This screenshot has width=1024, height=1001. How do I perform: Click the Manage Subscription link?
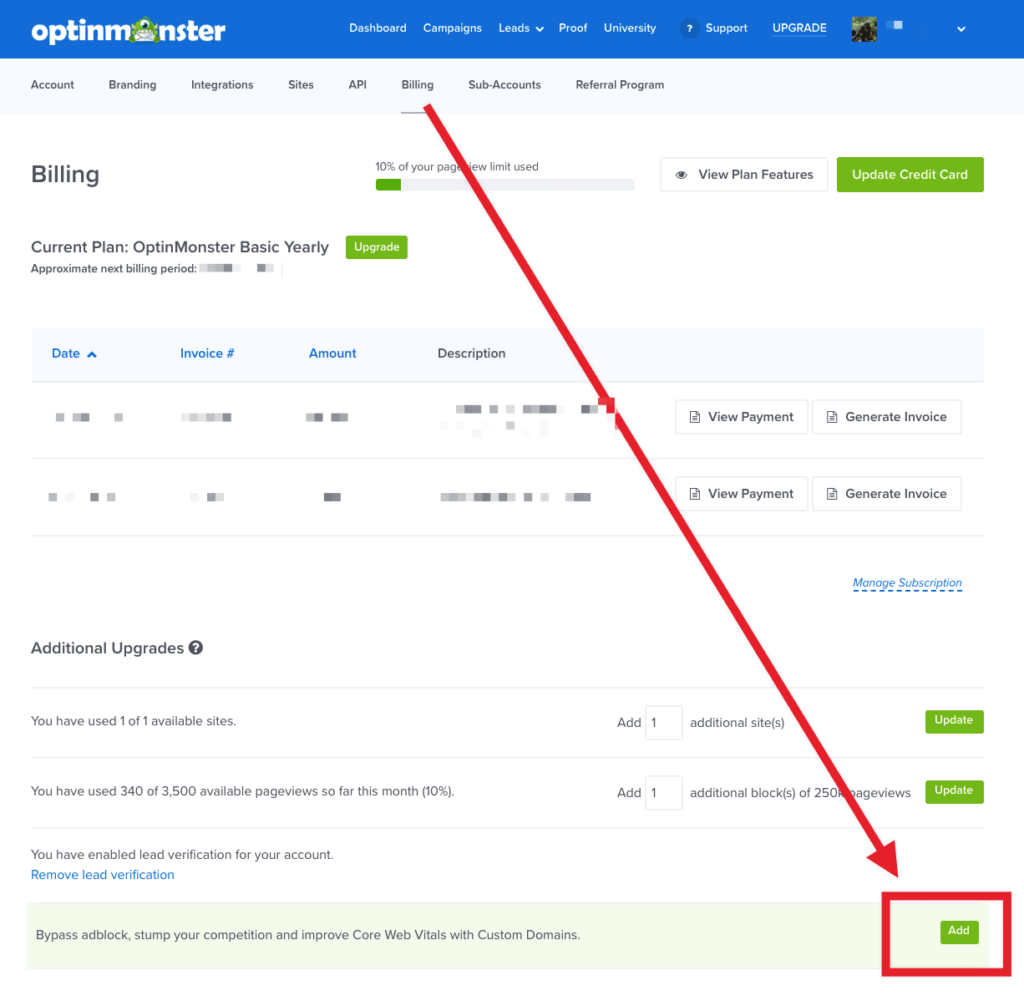907,583
